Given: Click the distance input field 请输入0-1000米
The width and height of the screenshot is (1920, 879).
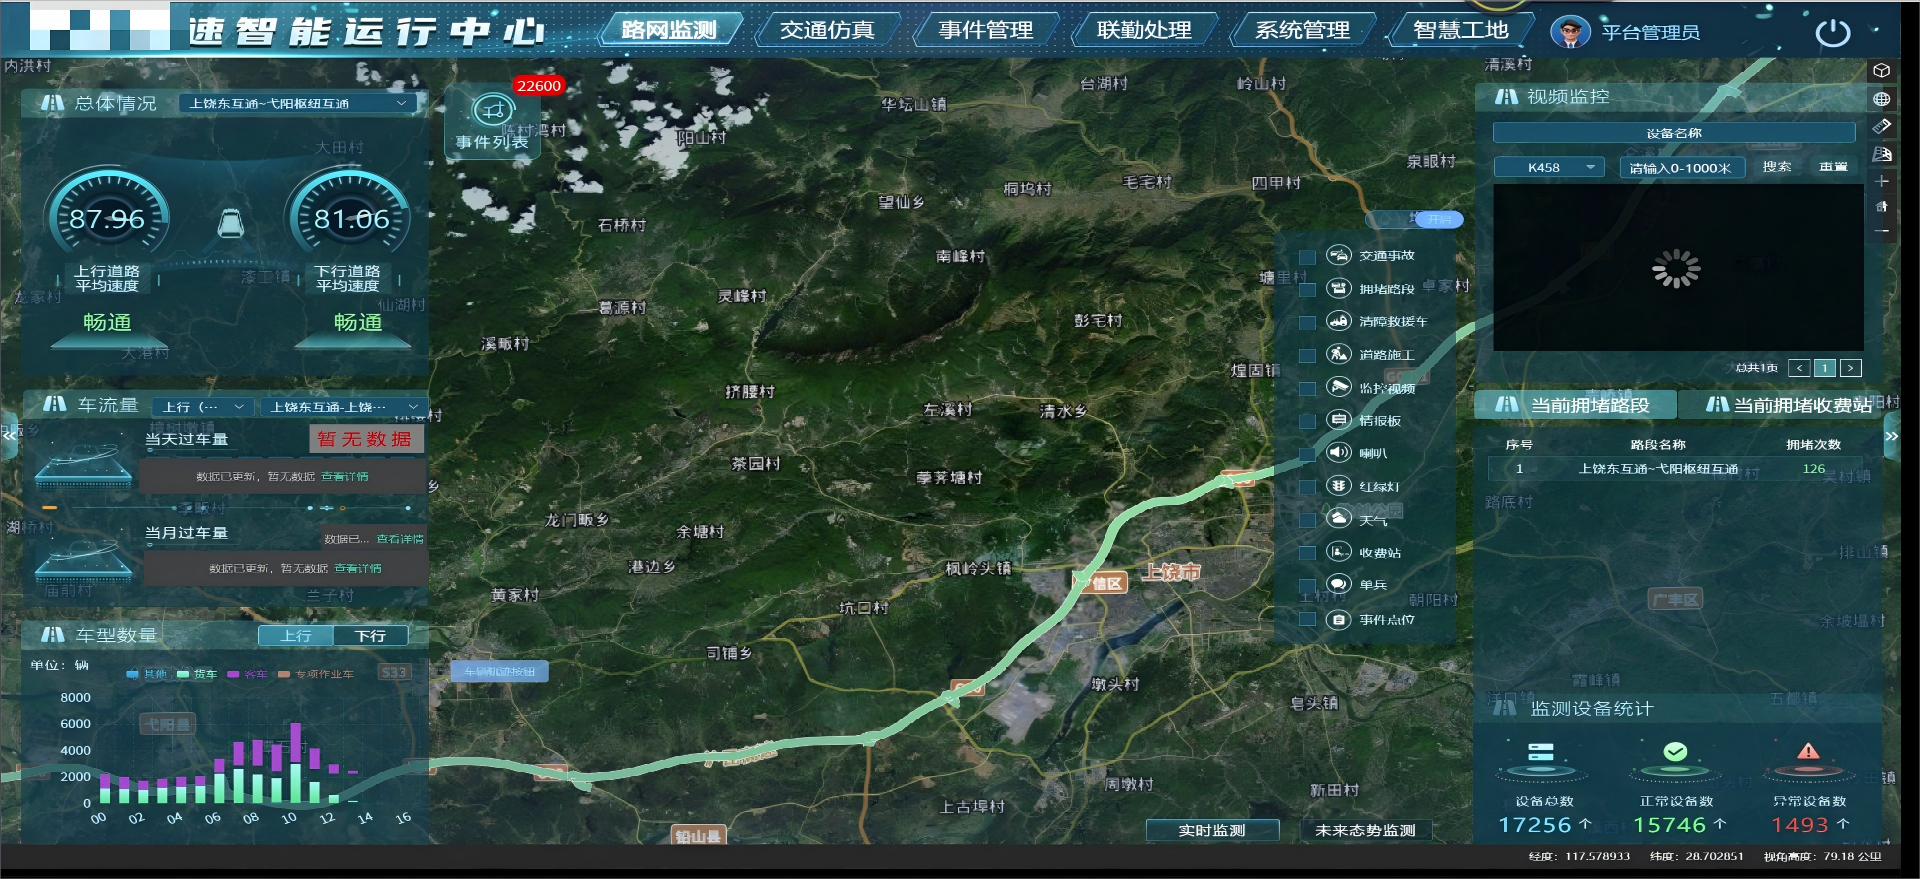Looking at the screenshot, I should point(1680,168).
